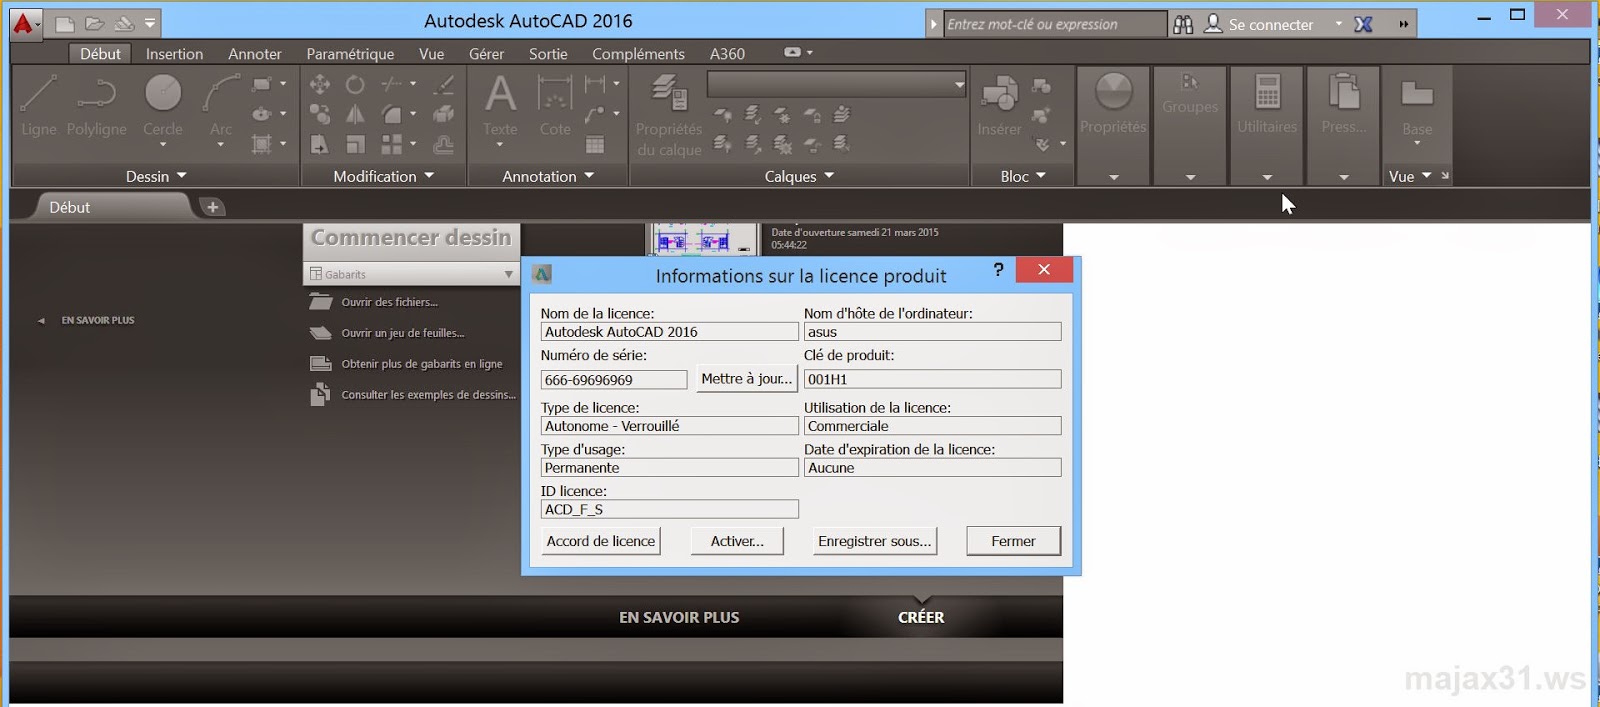1600x707 pixels.
Task: Open the AutoCAD application menu (red A)
Action: point(25,23)
